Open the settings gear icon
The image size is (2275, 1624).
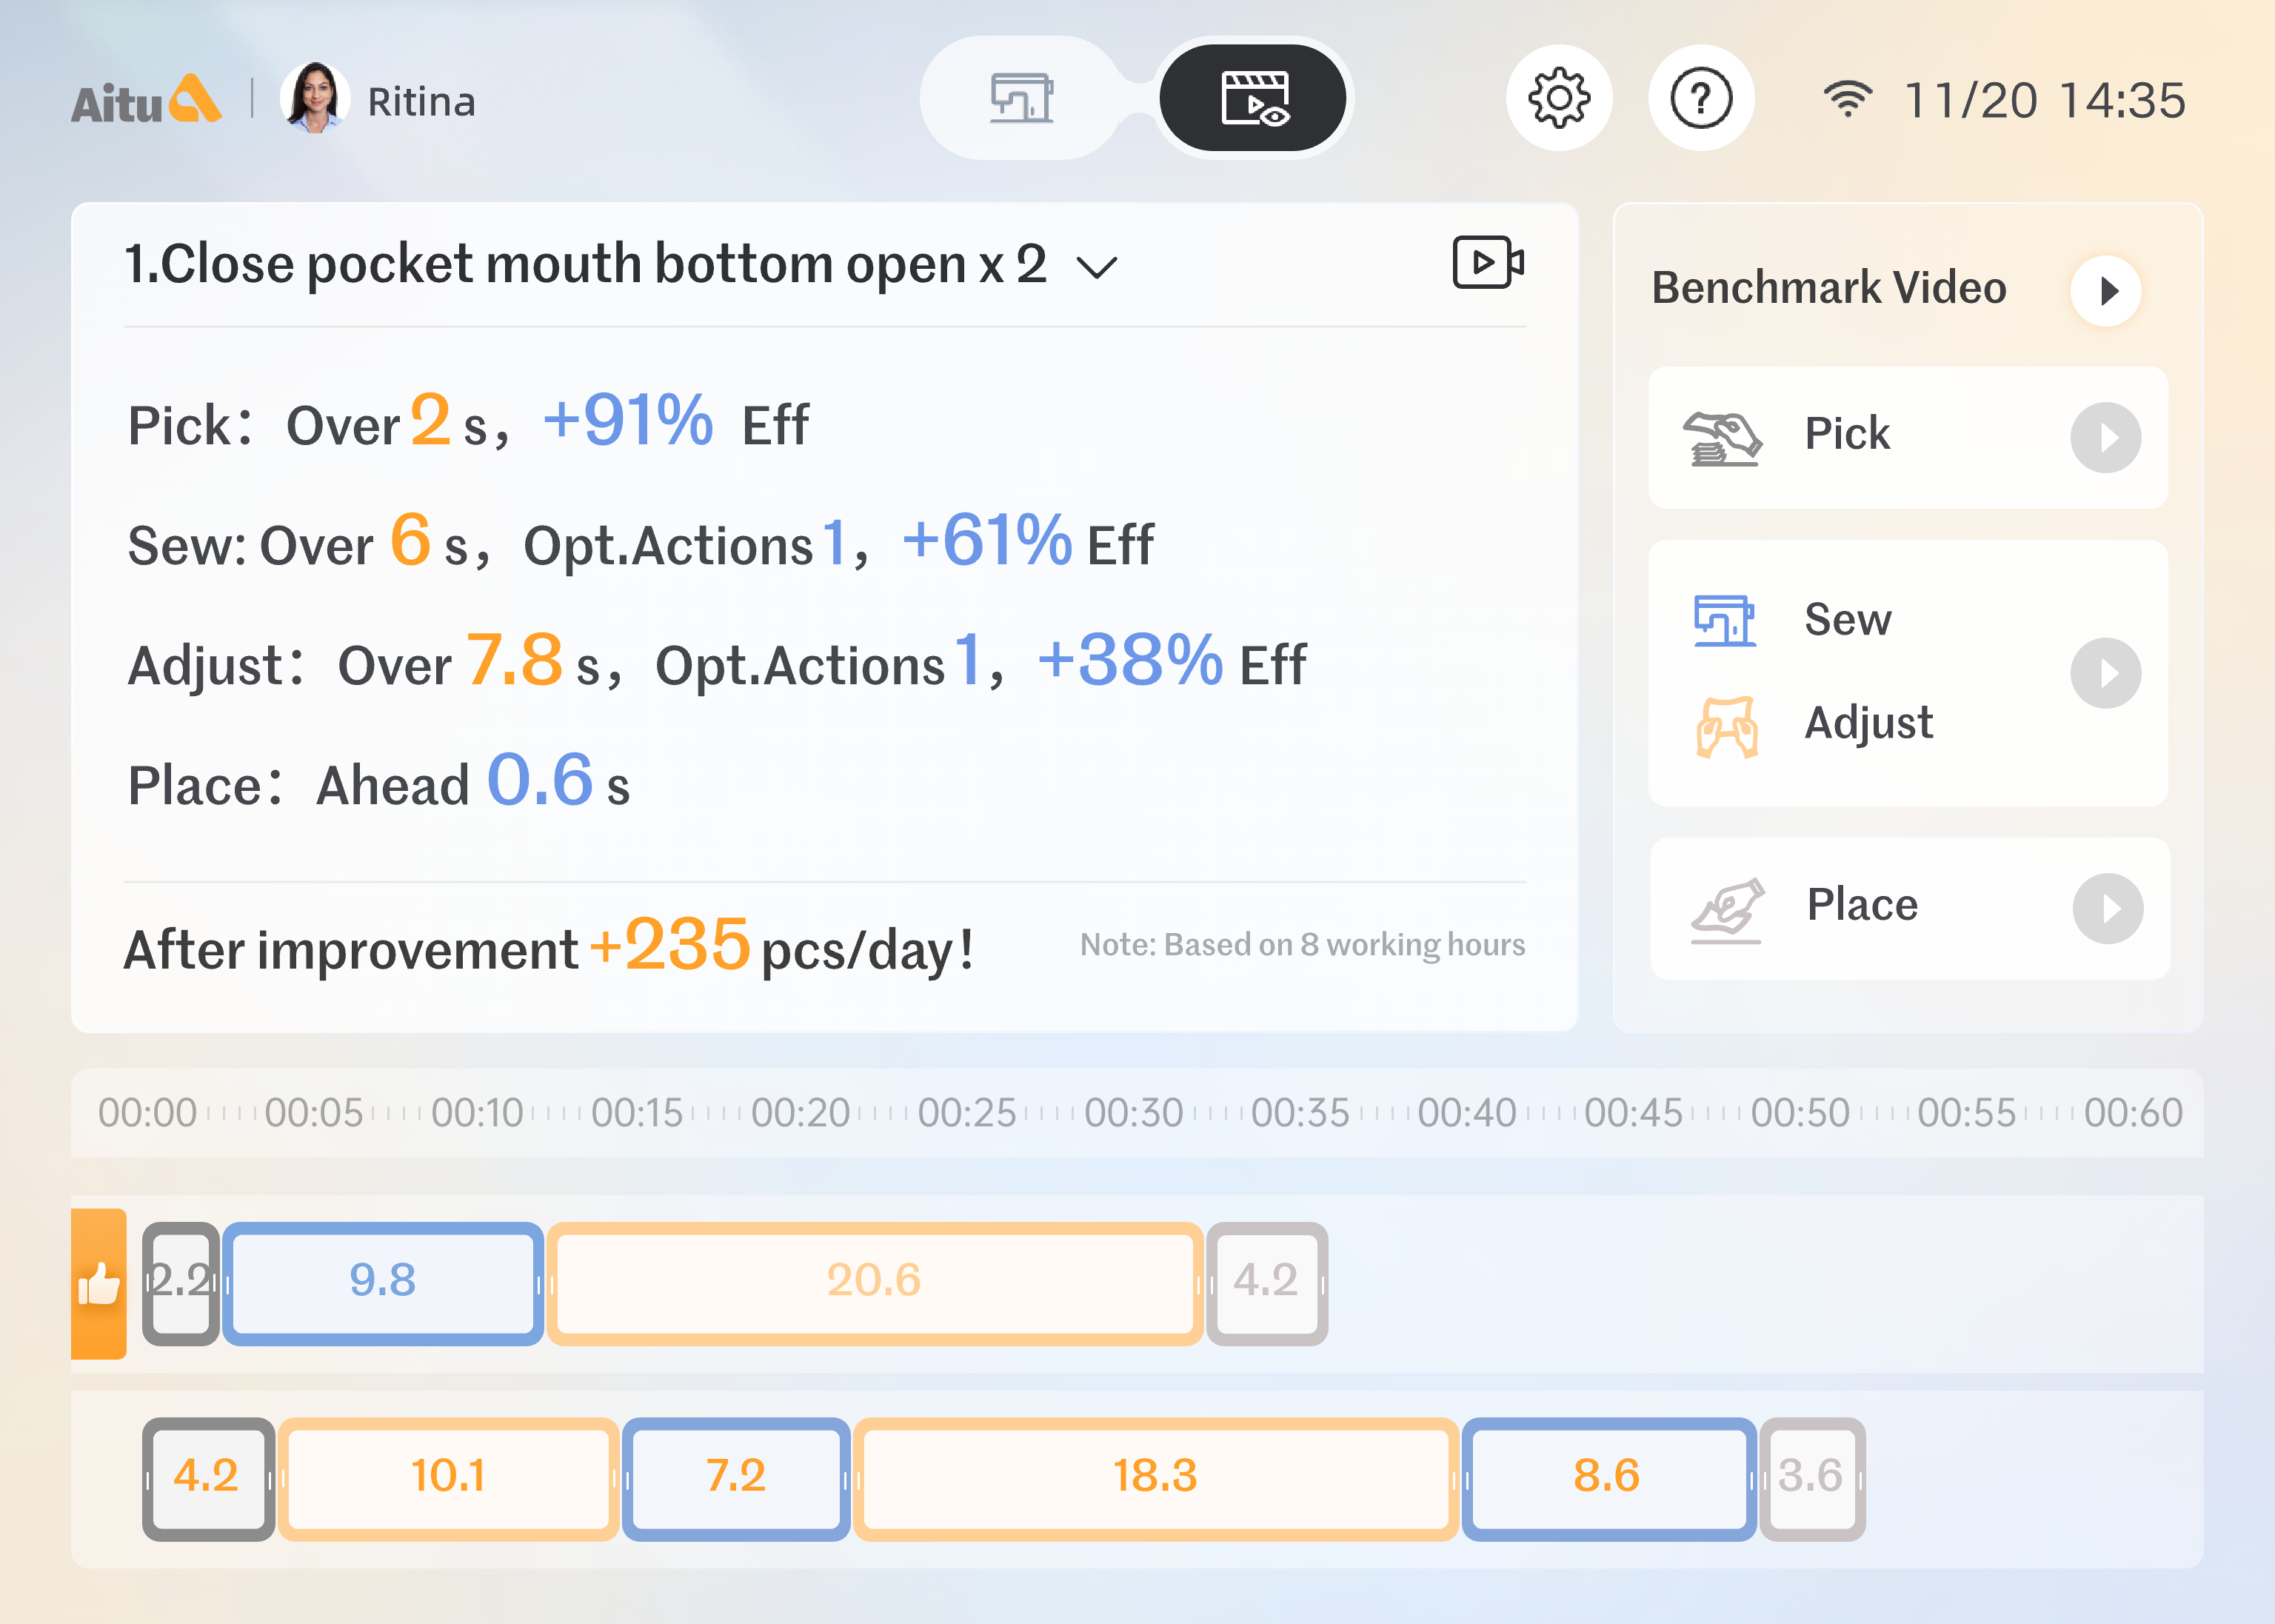pos(1558,98)
